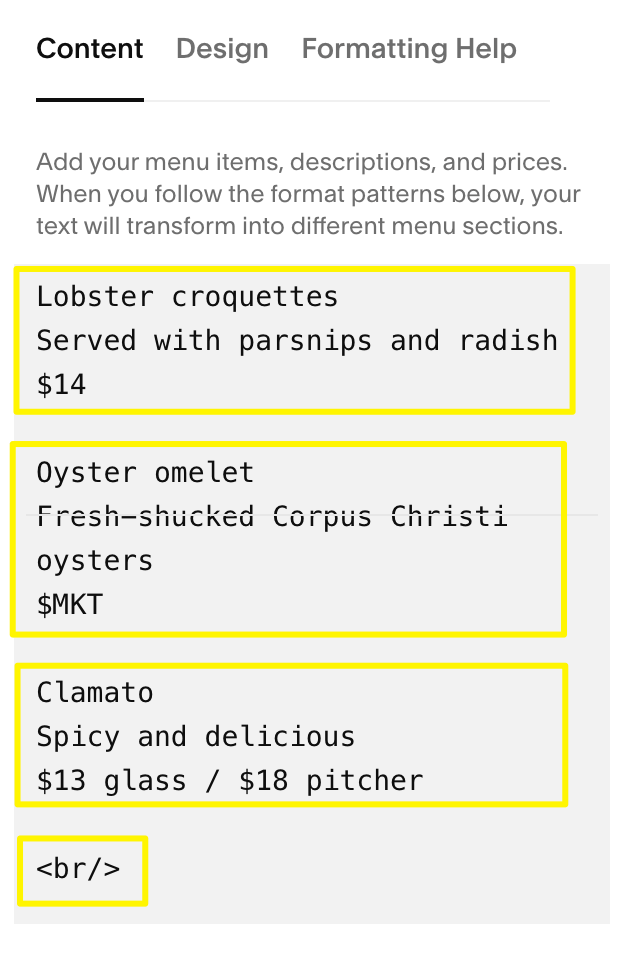Click the highlighted Oyster omelet block
This screenshot has height=970, width=626.
(x=288, y=538)
